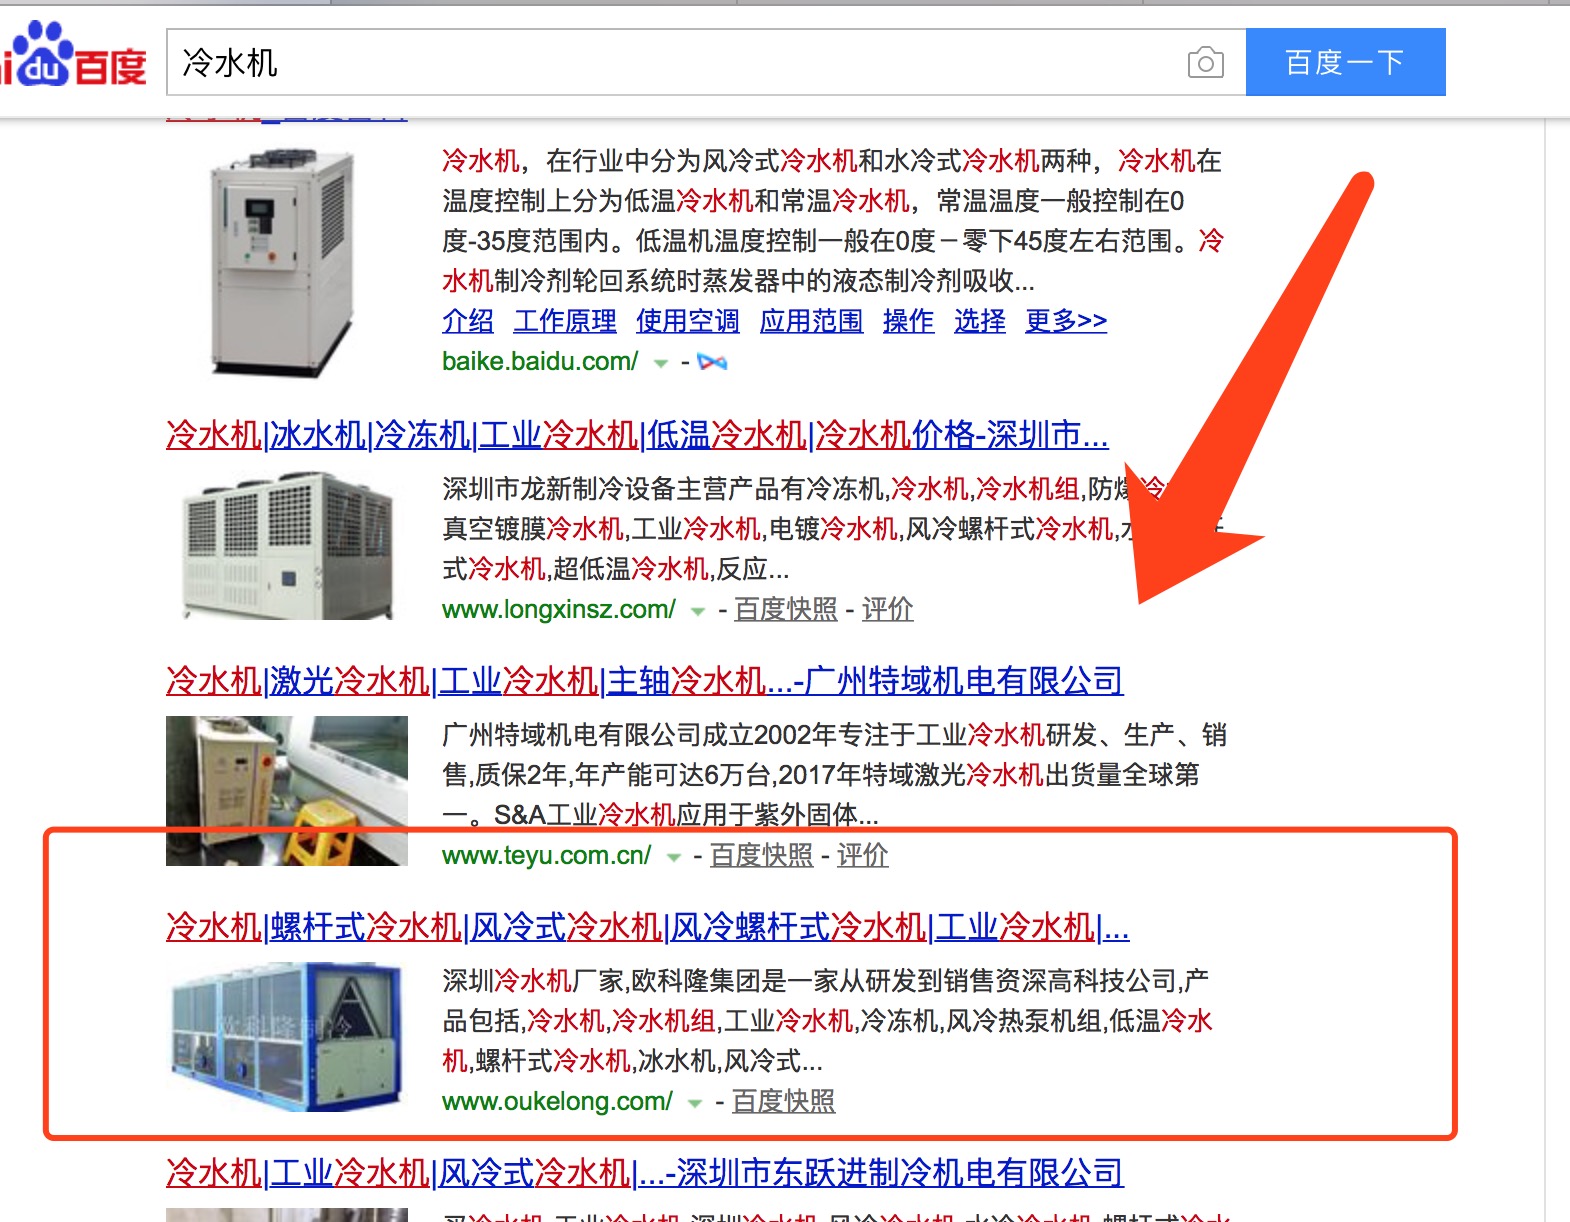Viewport: 1570px width, 1222px height.
Task: Click the 更多>> link
Action: (1066, 321)
